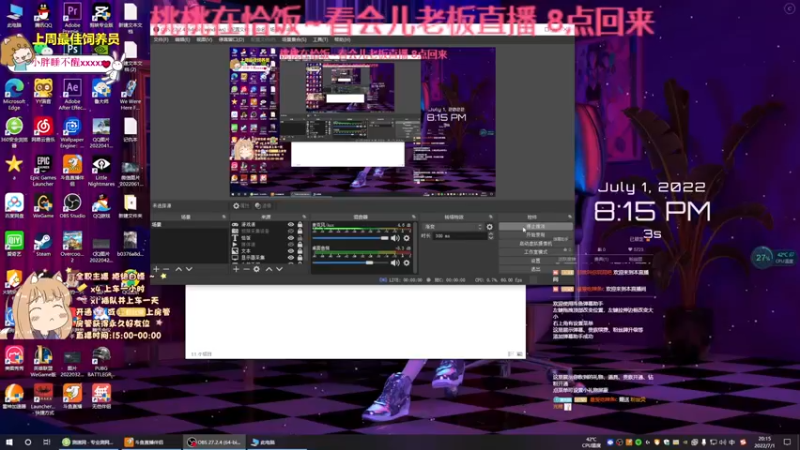
Task: Click the 桌面音频 volume slider
Action: [x=351, y=263]
